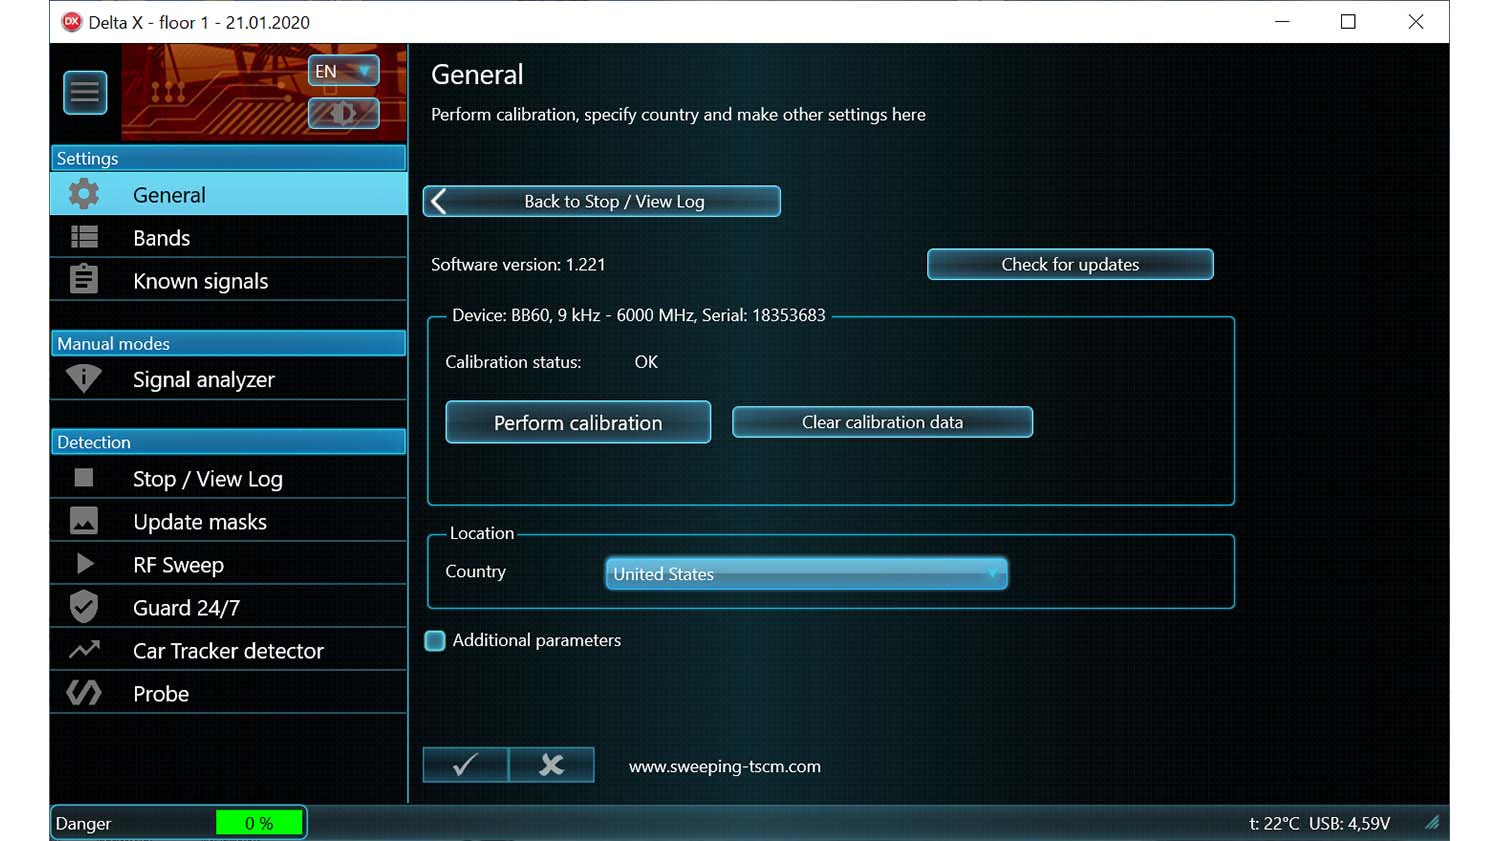Click the General gear icon
Image resolution: width=1501 pixels, height=841 pixels.
84,194
